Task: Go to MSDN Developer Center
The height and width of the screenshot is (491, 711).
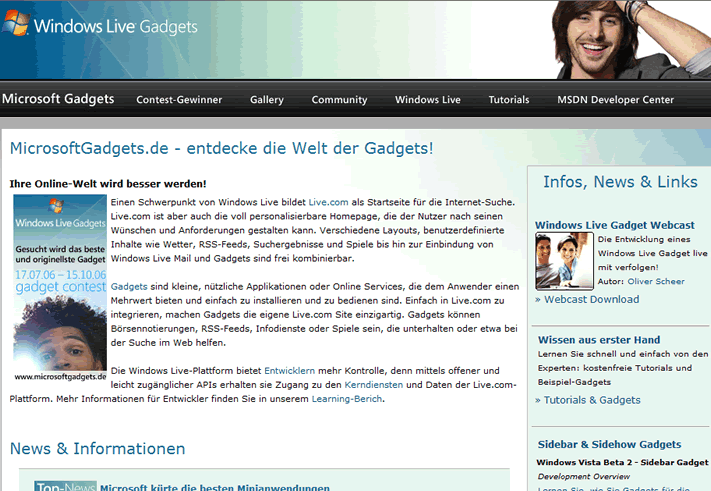Action: [x=615, y=100]
